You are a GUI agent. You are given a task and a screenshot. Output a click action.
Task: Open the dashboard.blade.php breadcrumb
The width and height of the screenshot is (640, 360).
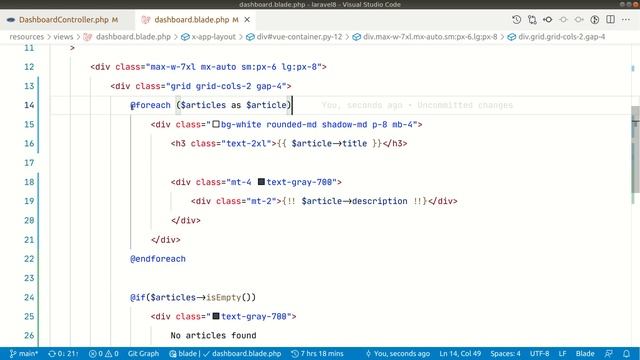click(x=133, y=37)
